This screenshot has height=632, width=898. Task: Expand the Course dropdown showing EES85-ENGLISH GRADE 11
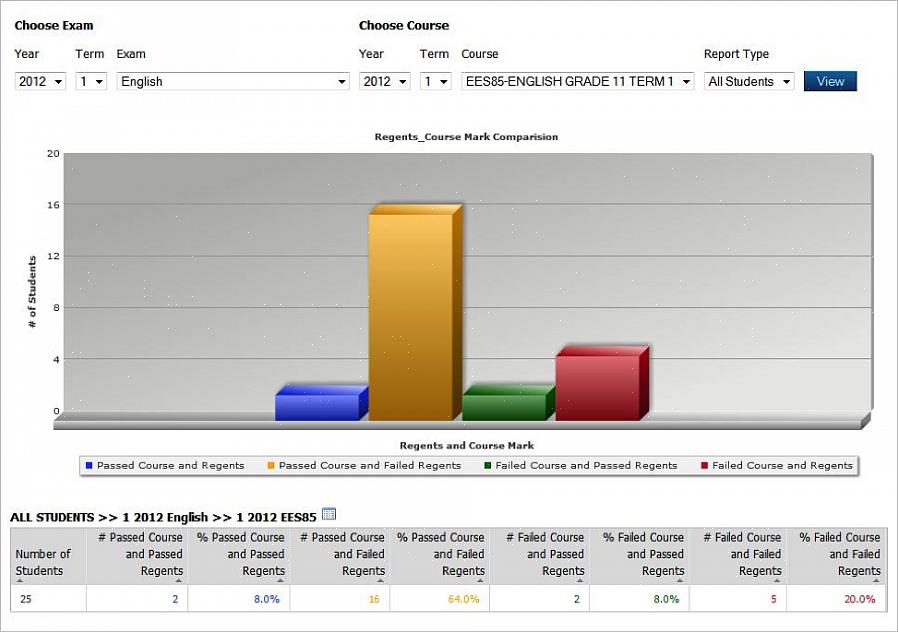(x=577, y=82)
